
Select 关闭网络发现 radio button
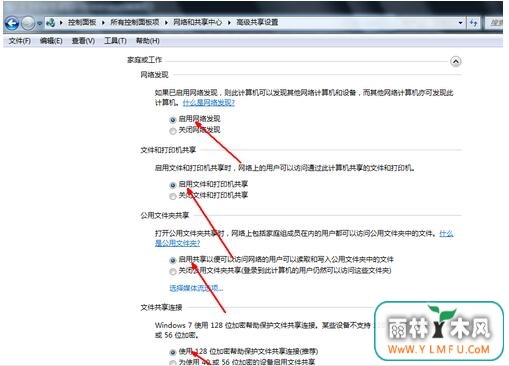(173, 131)
